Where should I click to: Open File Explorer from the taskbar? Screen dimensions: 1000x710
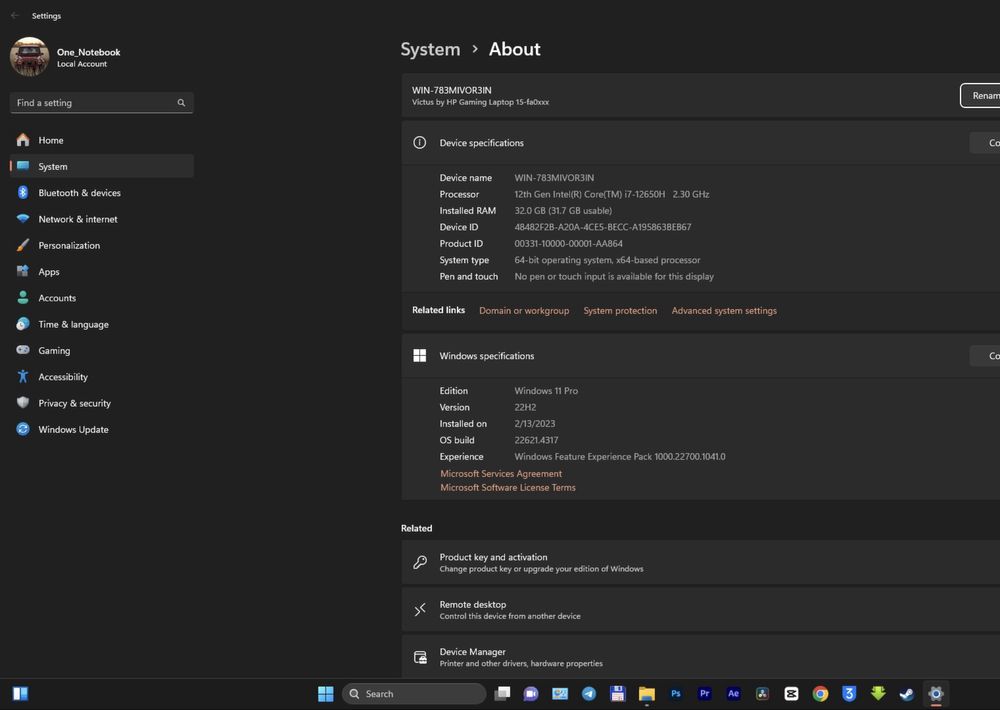click(647, 694)
